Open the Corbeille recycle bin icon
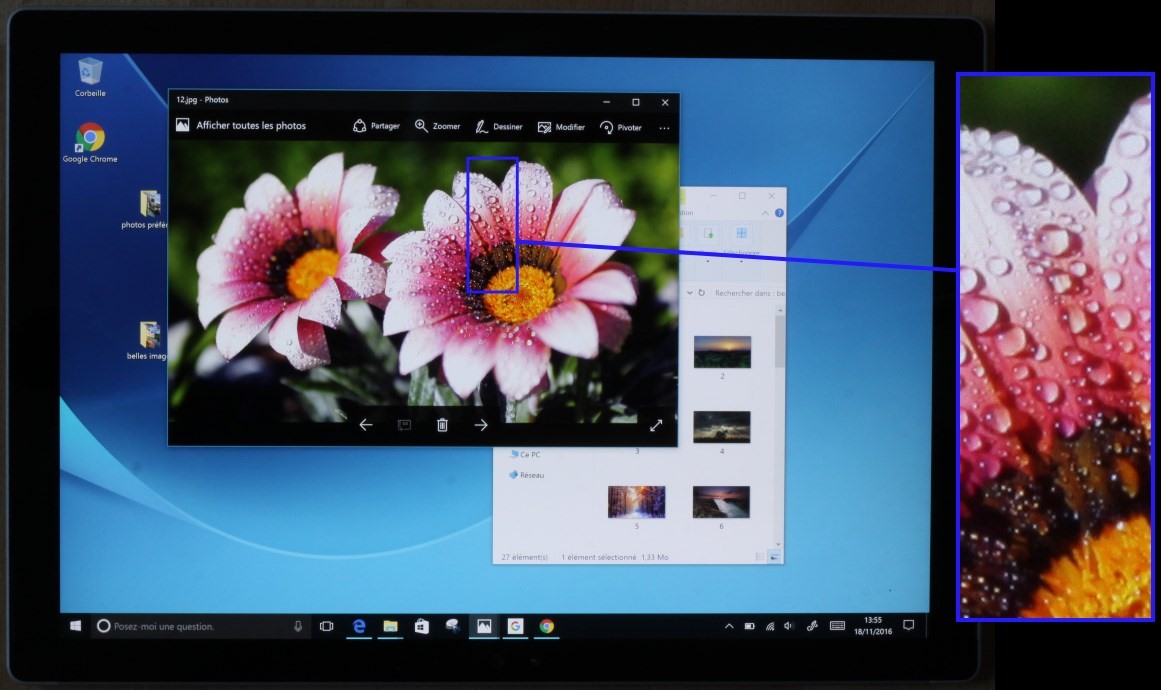This screenshot has height=690, width=1161. point(90,77)
